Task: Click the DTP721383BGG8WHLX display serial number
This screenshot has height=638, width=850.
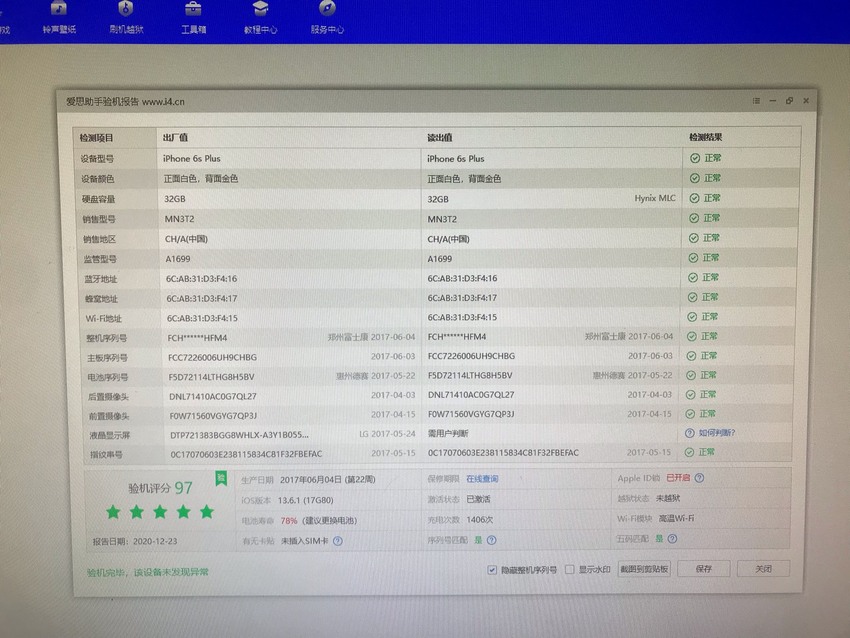Action: click(x=239, y=435)
